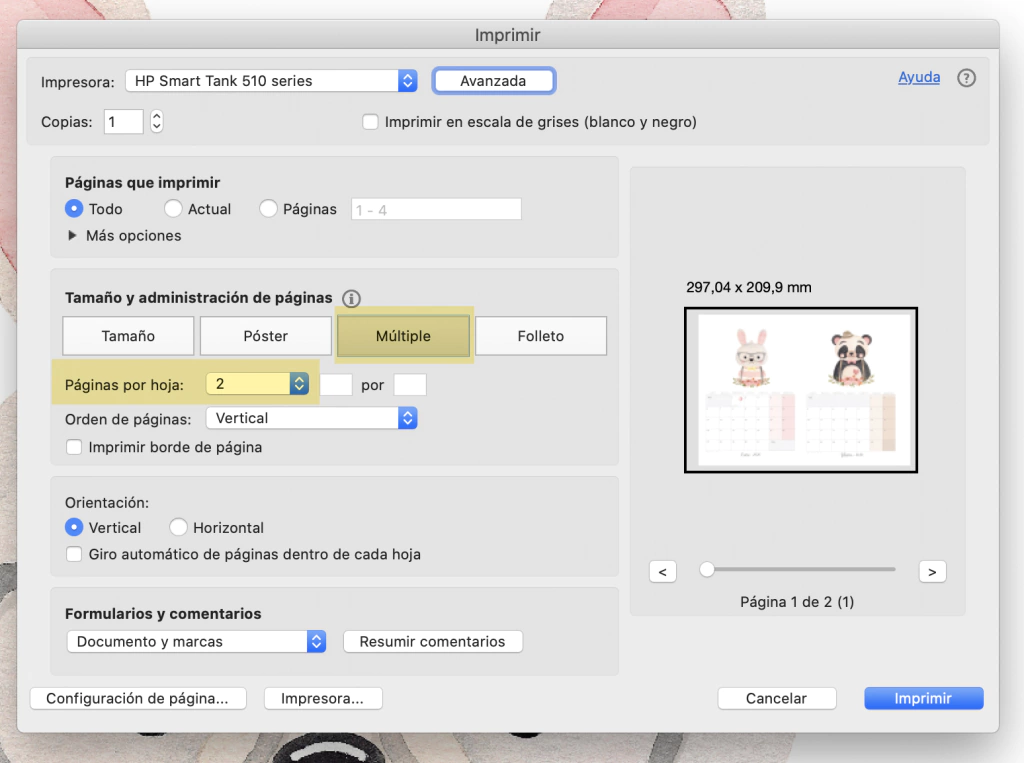Select the Todo pages radio button
This screenshot has width=1024, height=763.
click(74, 208)
